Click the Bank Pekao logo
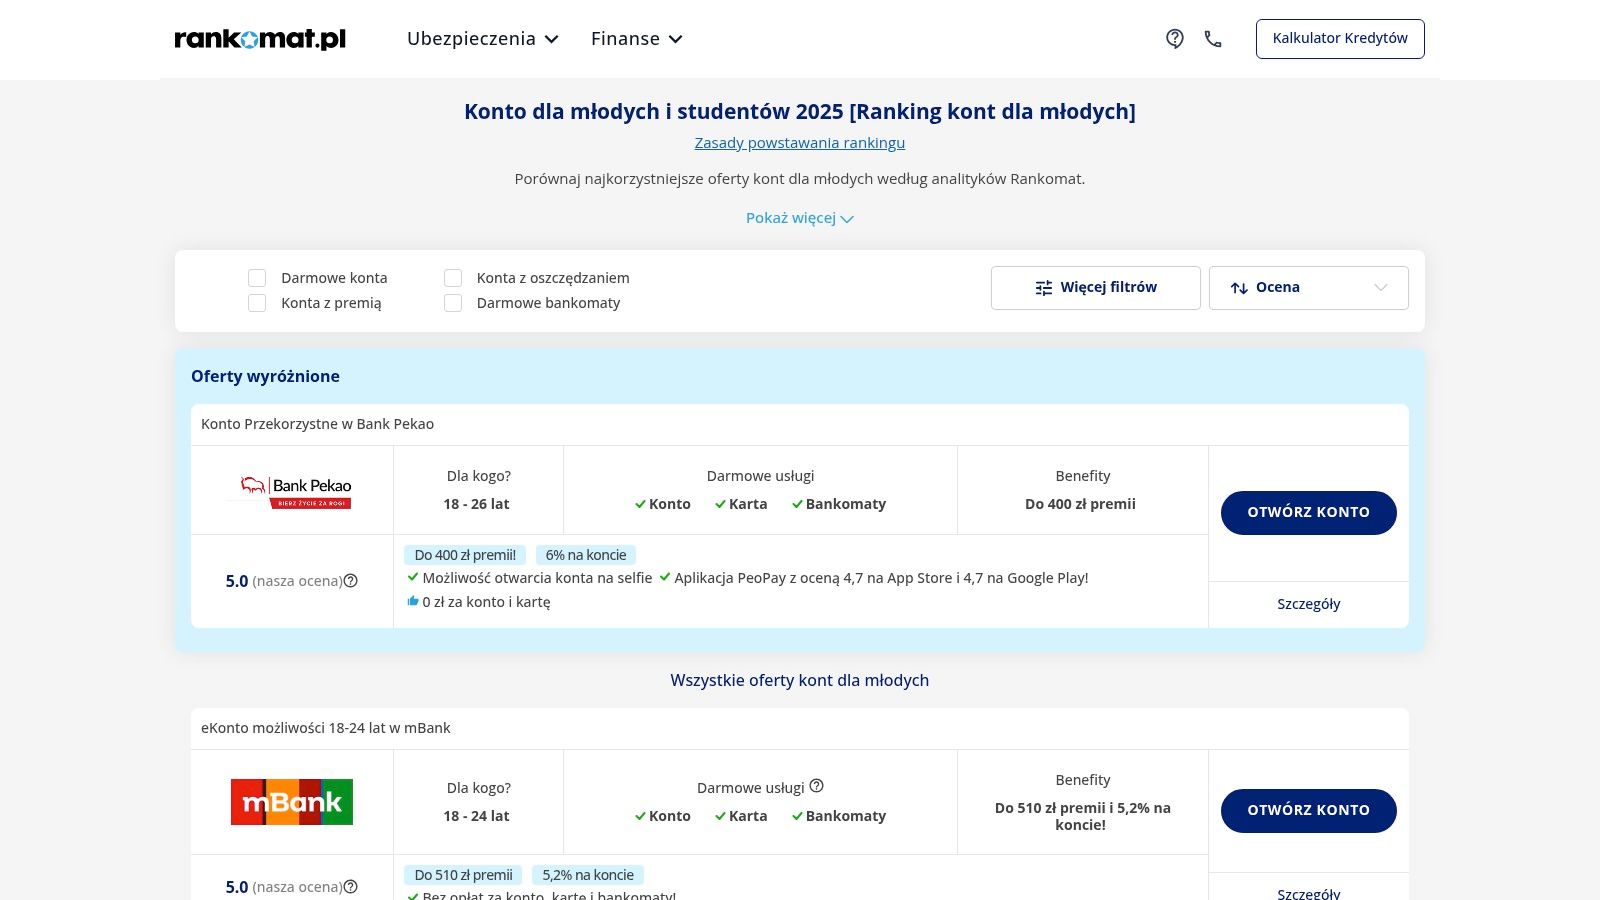The height and width of the screenshot is (900, 1600). (292, 490)
